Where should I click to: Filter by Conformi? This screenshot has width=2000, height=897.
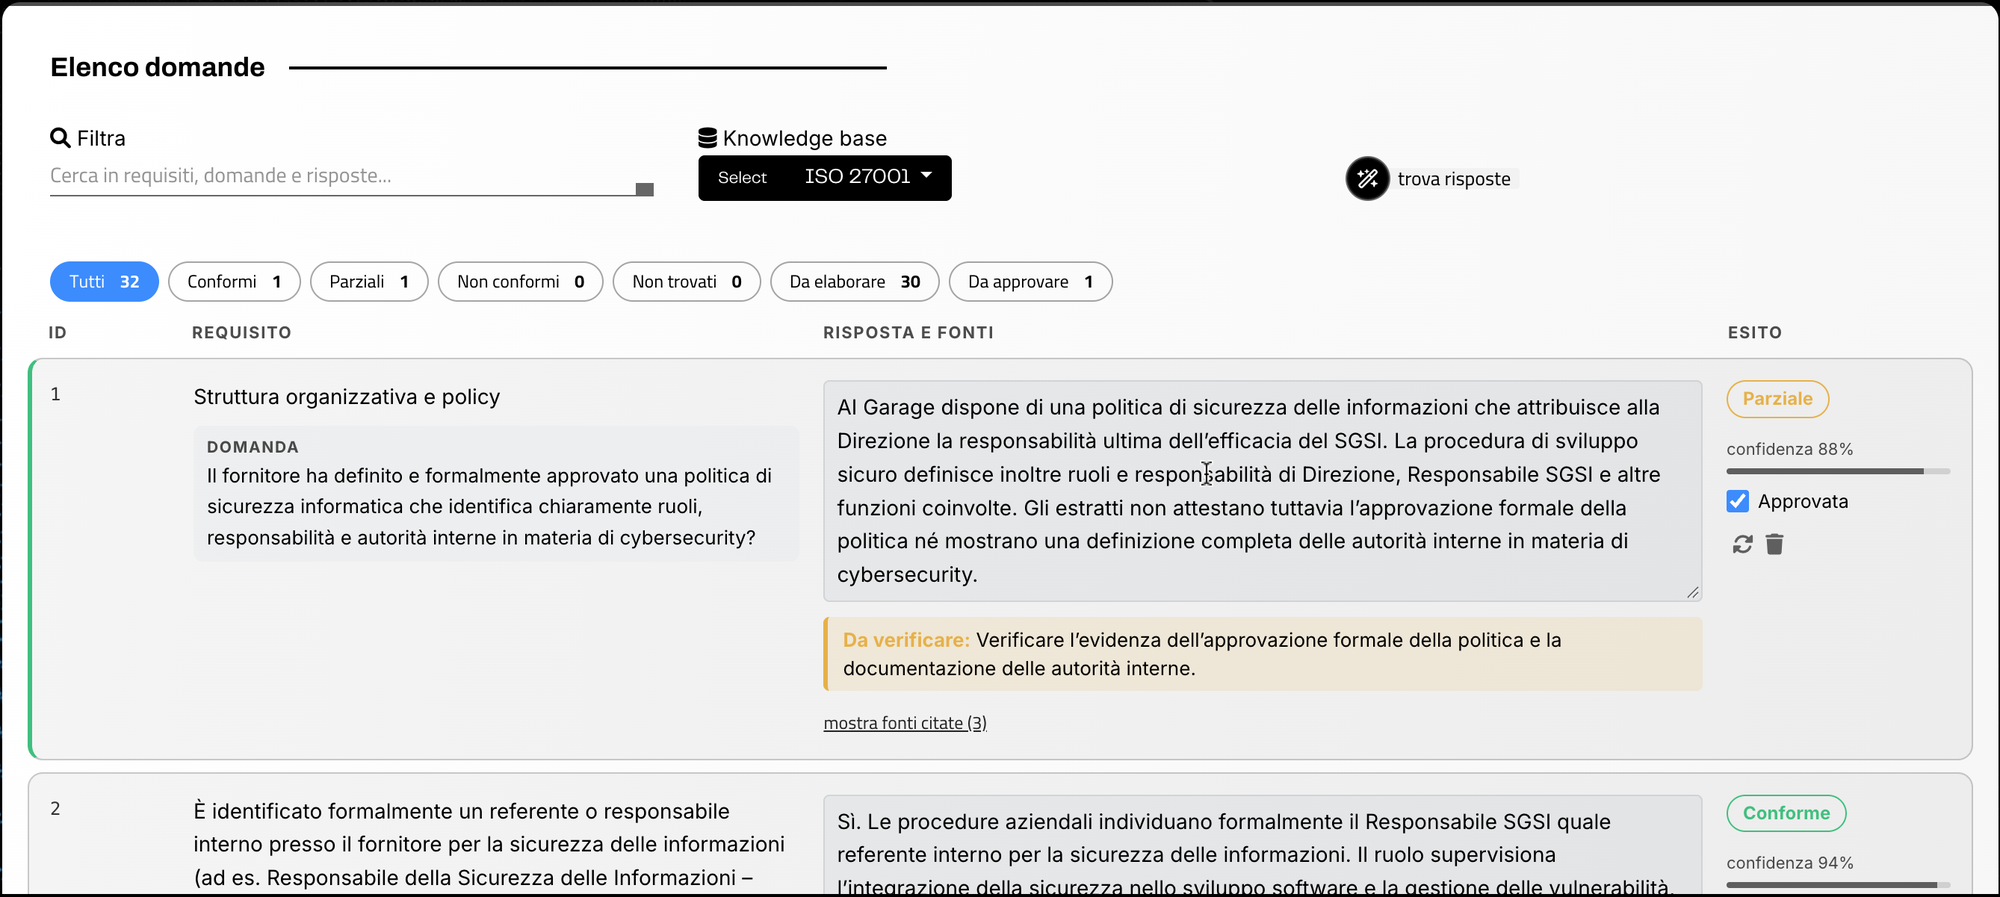[x=234, y=282]
